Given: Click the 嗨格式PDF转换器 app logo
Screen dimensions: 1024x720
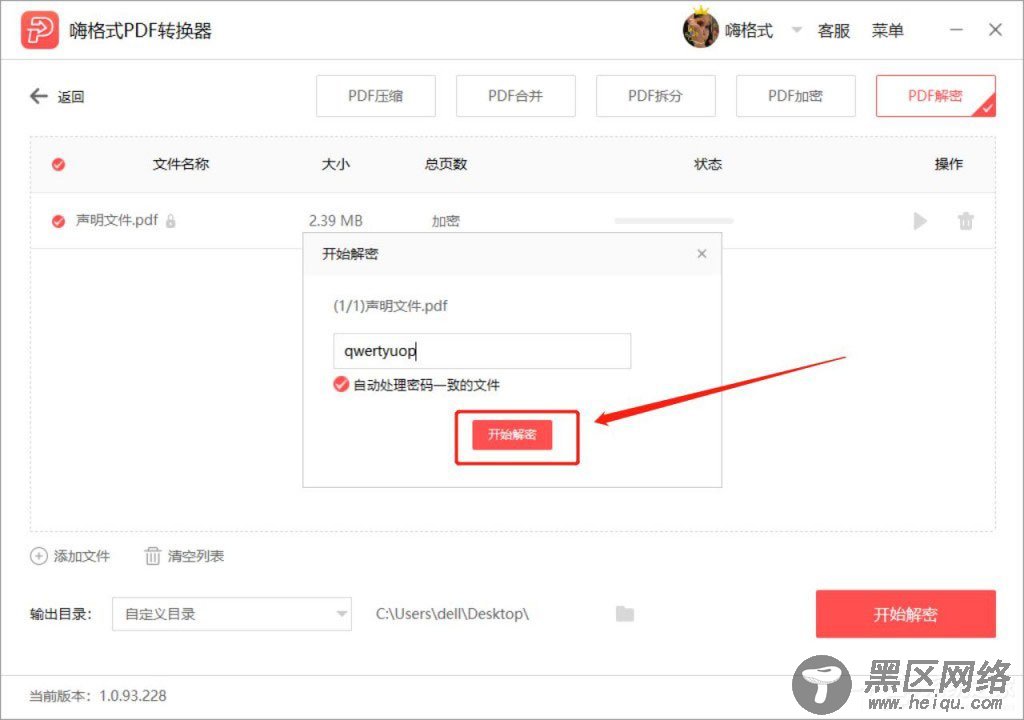Looking at the screenshot, I should (x=39, y=30).
